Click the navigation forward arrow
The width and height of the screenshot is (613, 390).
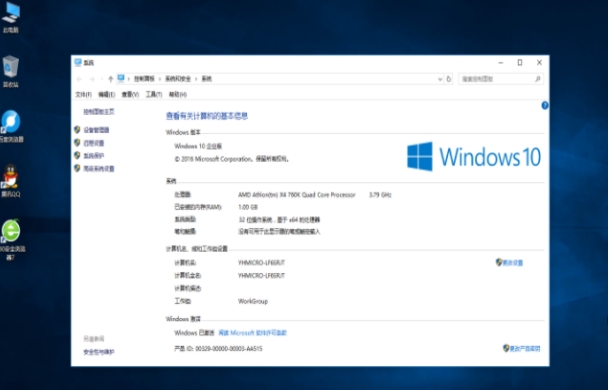click(x=92, y=79)
